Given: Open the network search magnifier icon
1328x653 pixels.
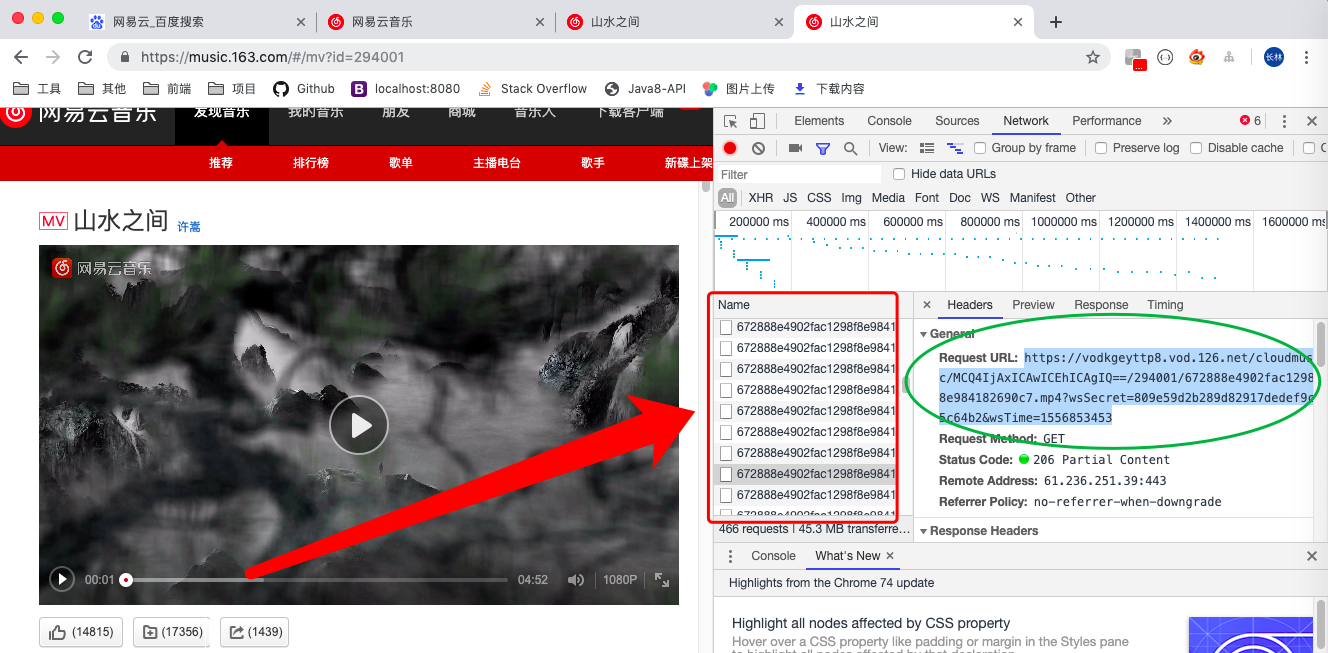Looking at the screenshot, I should (x=850, y=148).
